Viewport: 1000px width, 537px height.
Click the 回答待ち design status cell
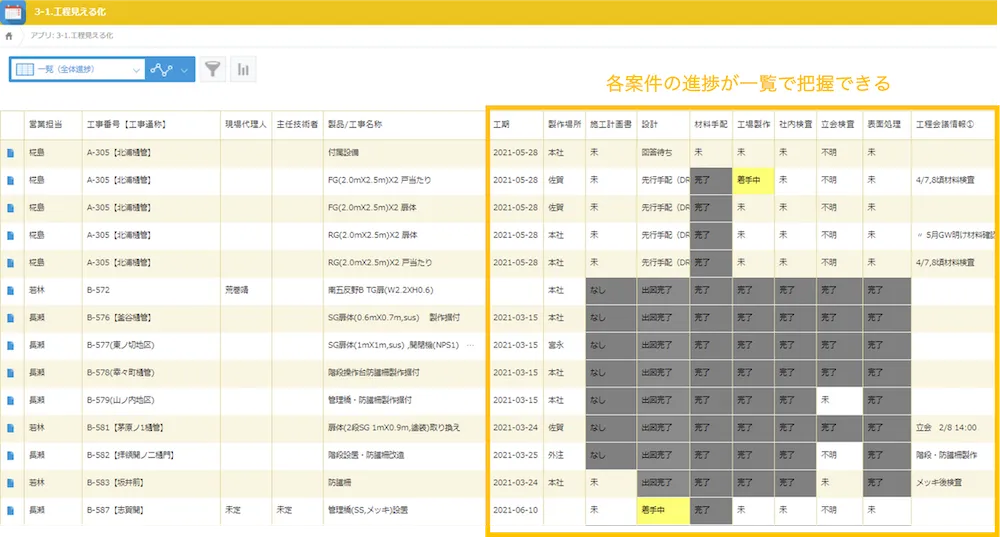pyautogui.click(x=658, y=152)
